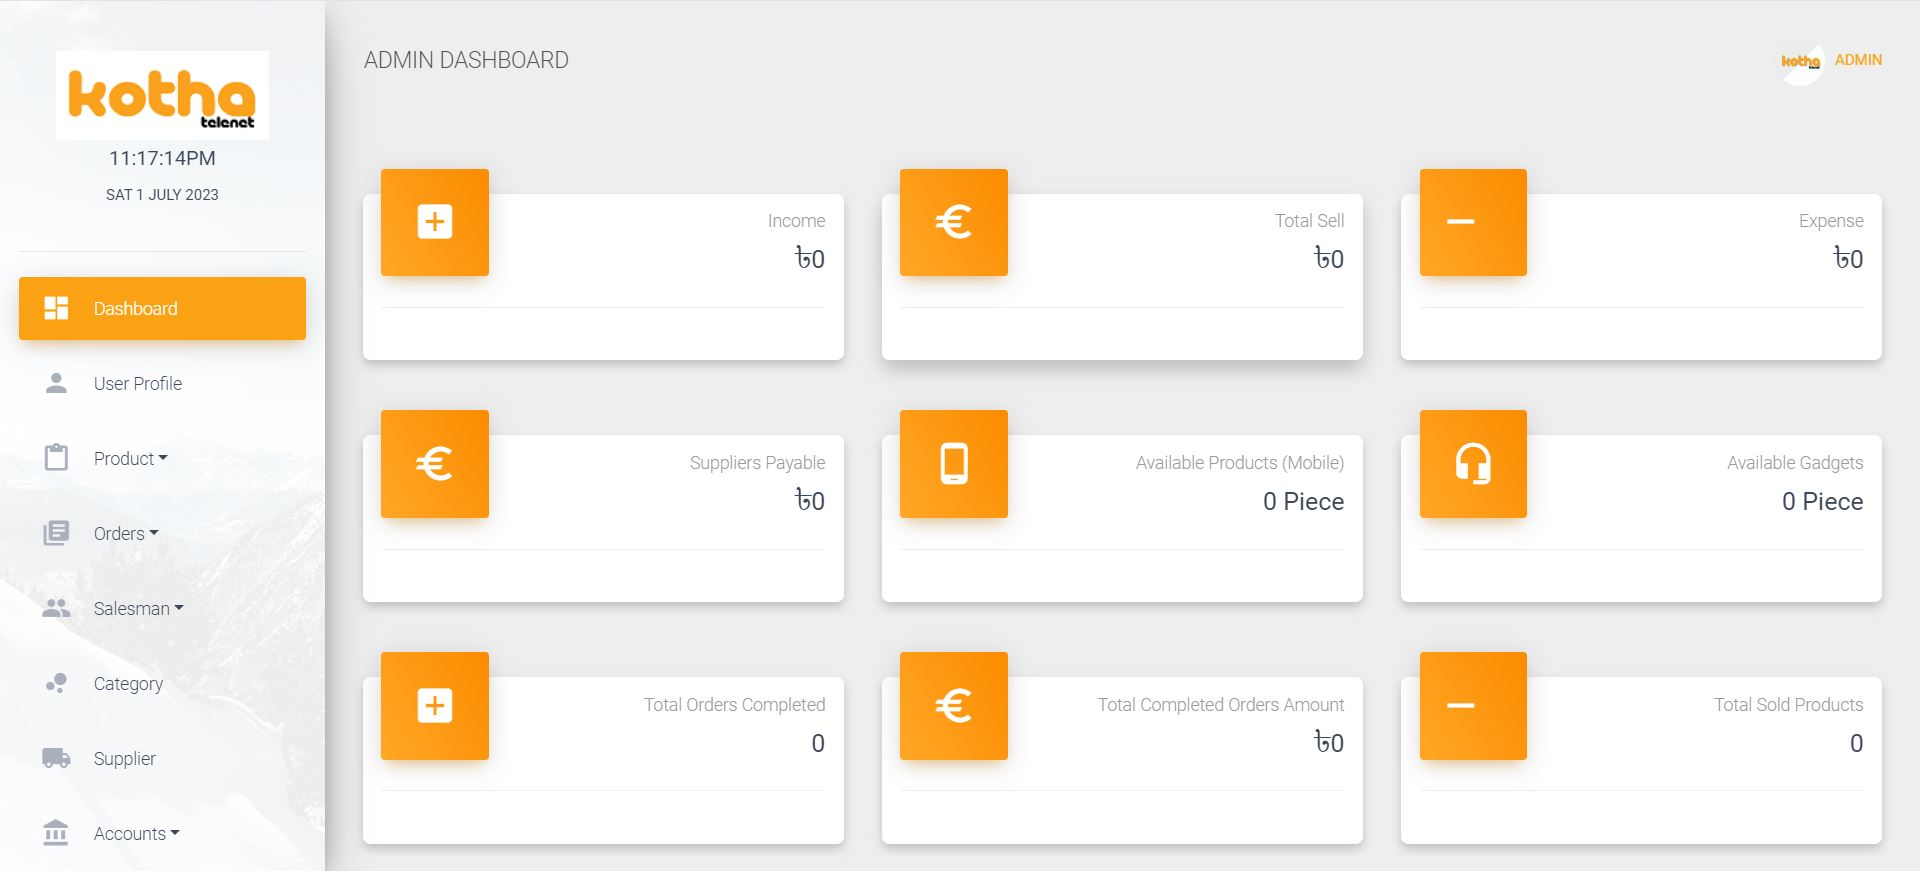
Task: Click the Total Sold Products minus icon
Action: pos(1473,706)
